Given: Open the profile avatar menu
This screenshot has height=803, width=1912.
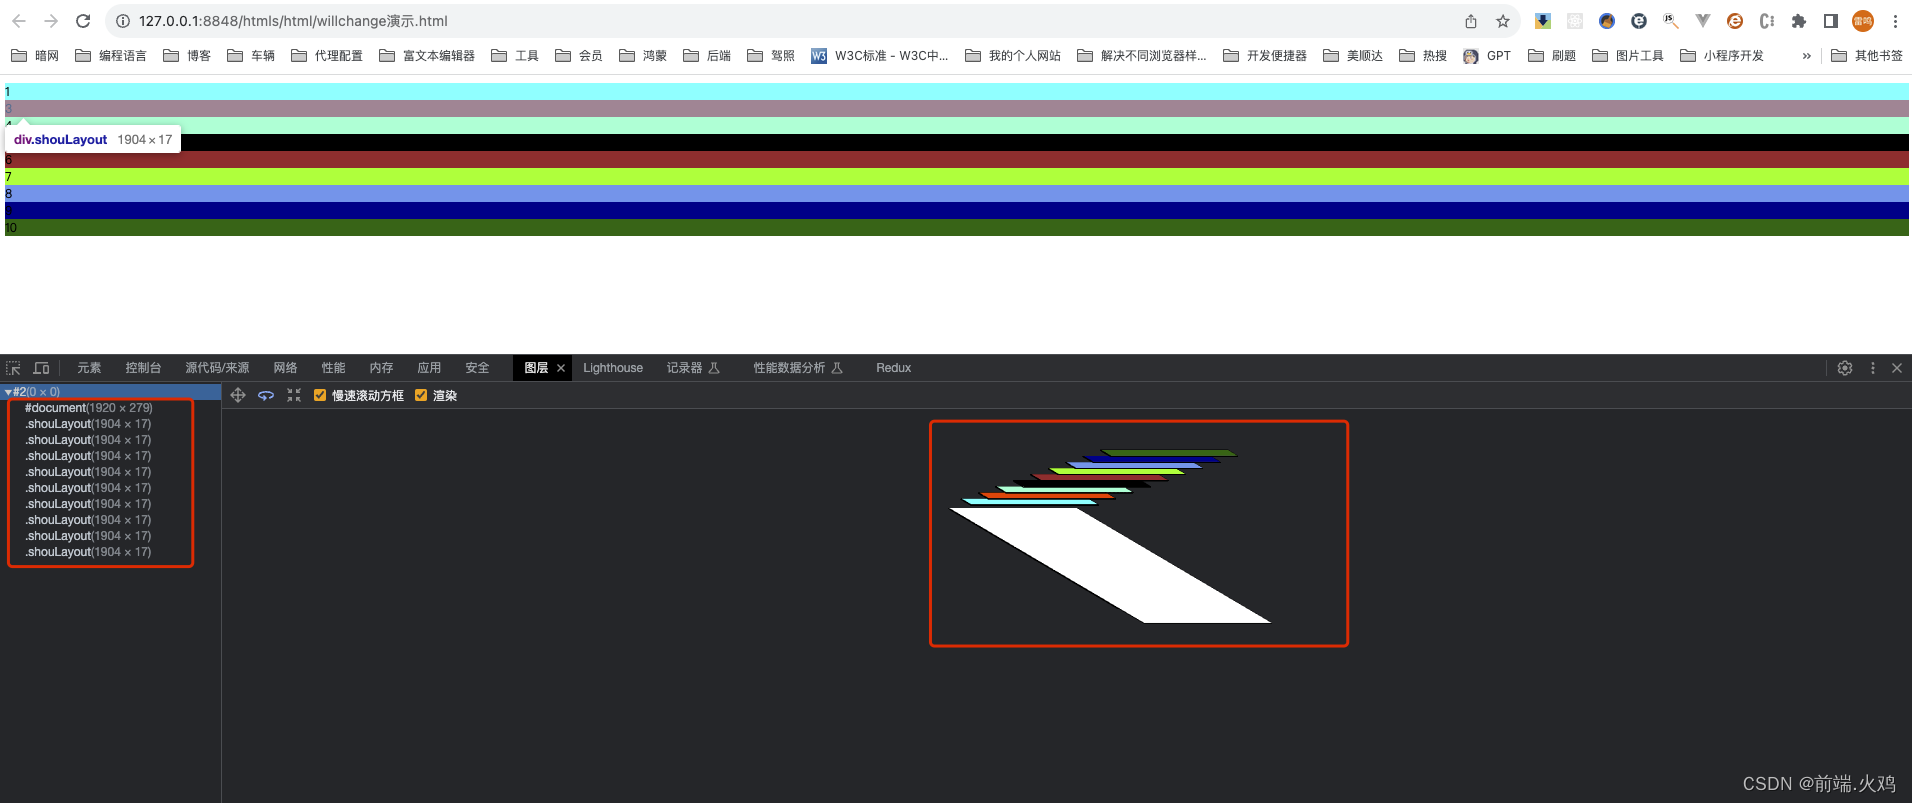Looking at the screenshot, I should tap(1863, 21).
